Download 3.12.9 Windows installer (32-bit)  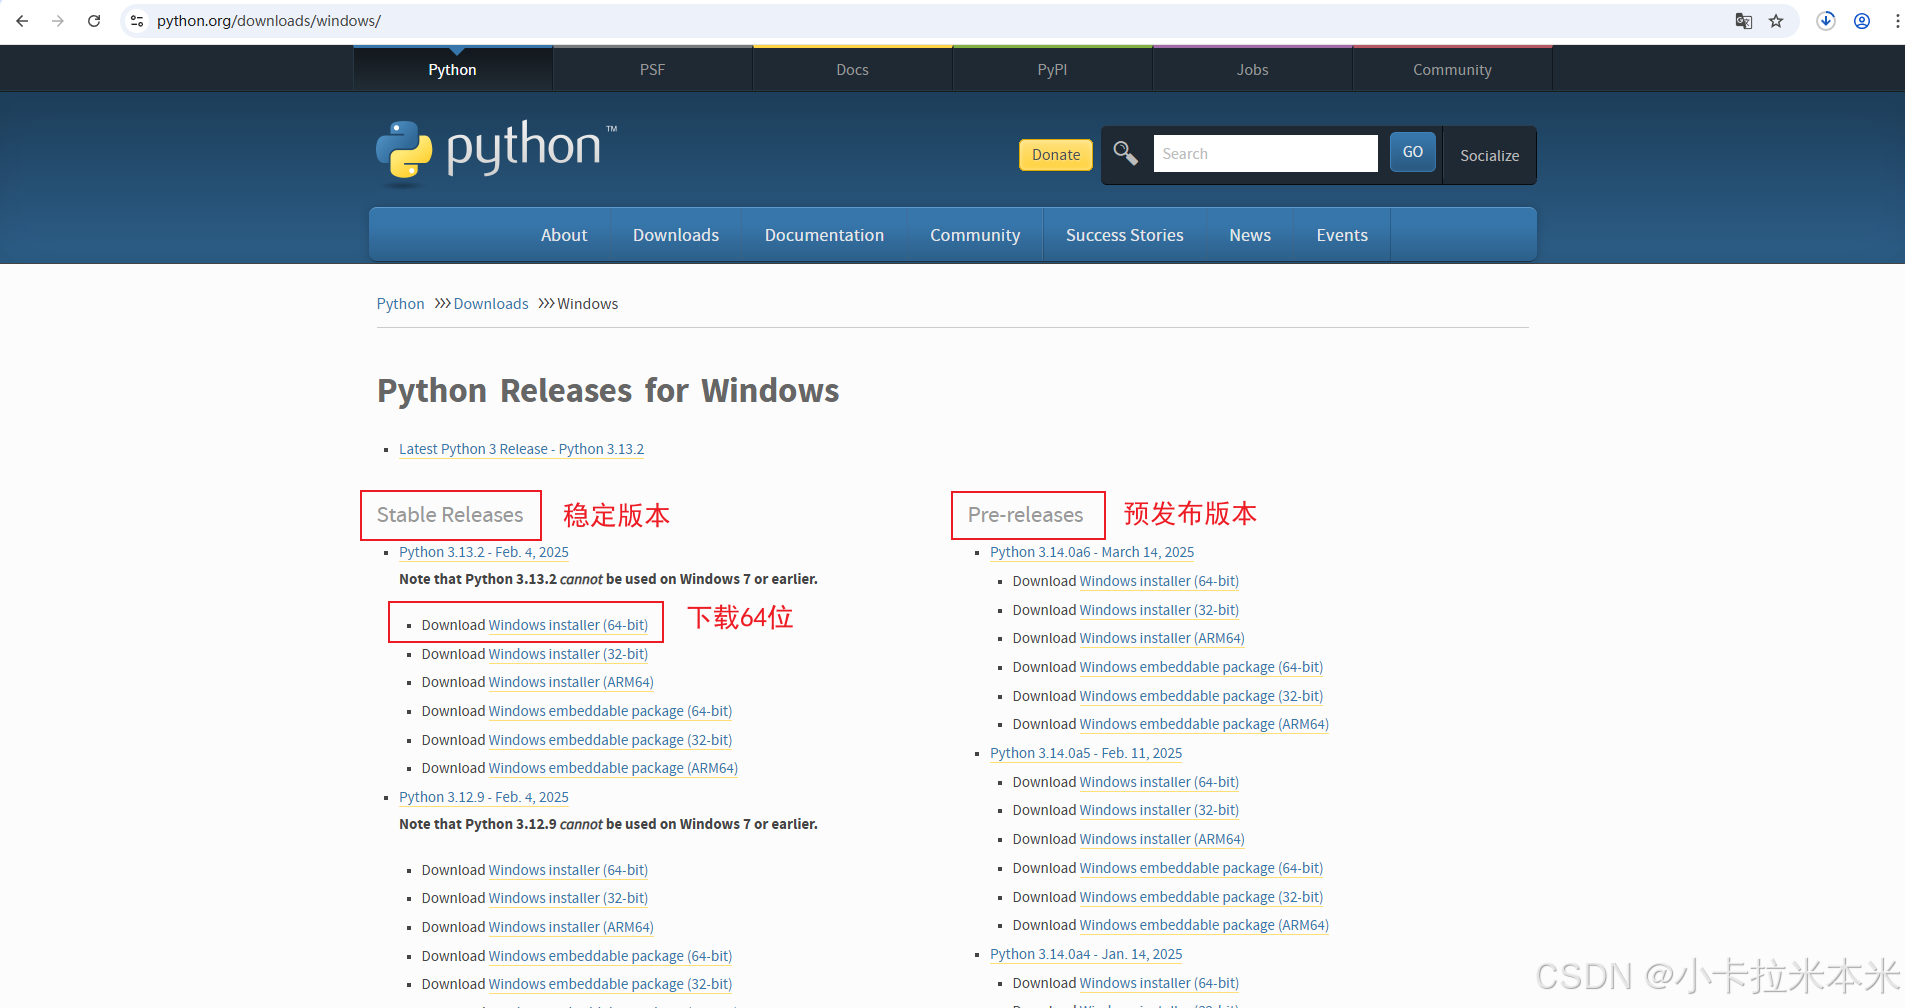pos(568,898)
